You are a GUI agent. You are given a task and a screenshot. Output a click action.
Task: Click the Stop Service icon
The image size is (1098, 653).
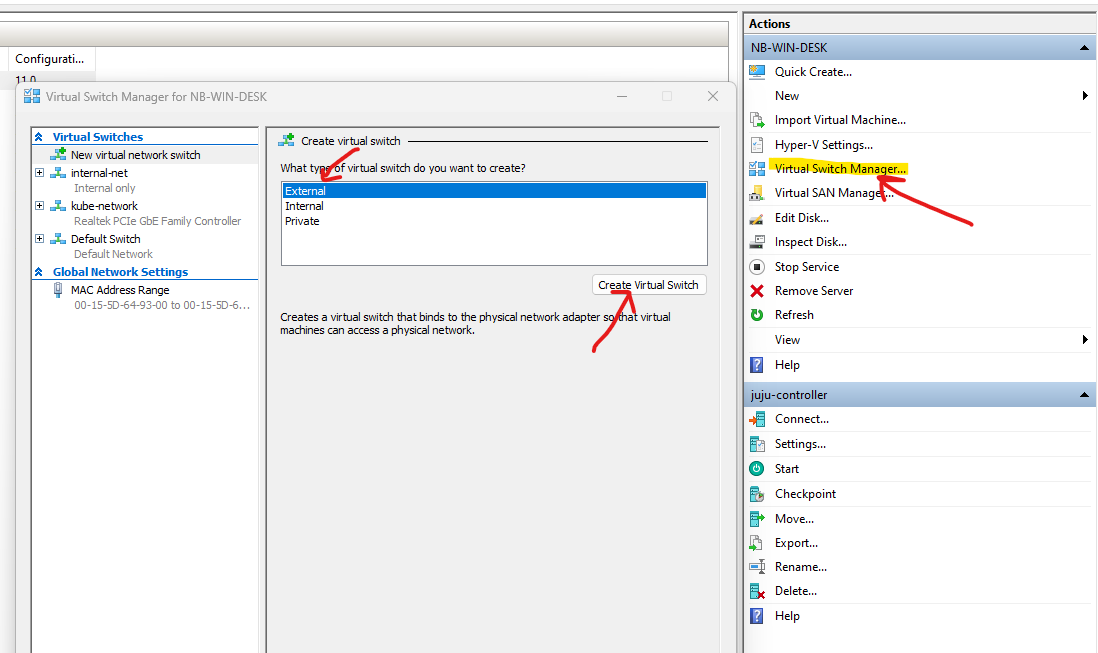pyautogui.click(x=757, y=267)
